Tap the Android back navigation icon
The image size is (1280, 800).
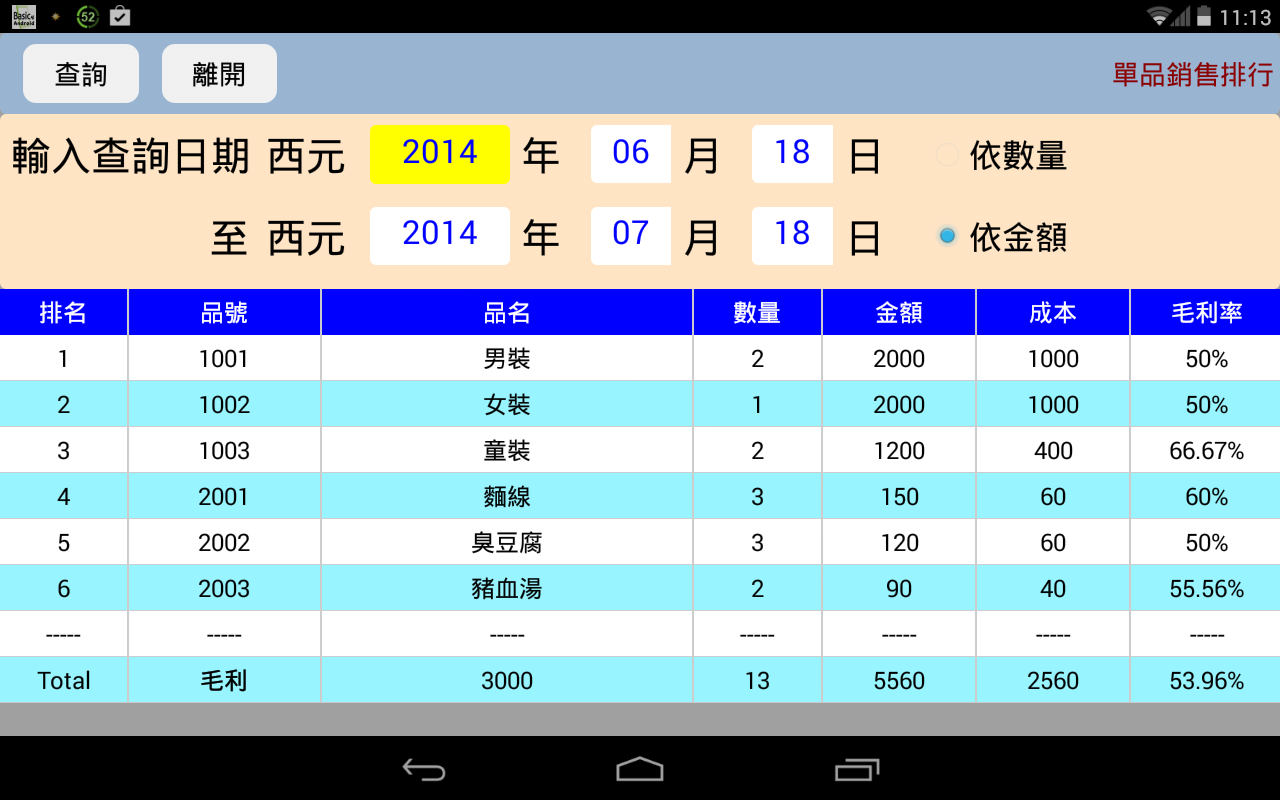[424, 769]
